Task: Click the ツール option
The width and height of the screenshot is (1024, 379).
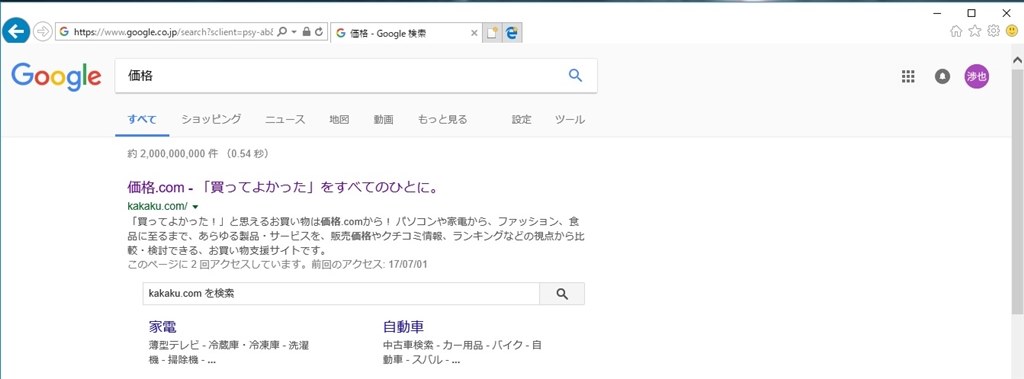Action: click(569, 120)
